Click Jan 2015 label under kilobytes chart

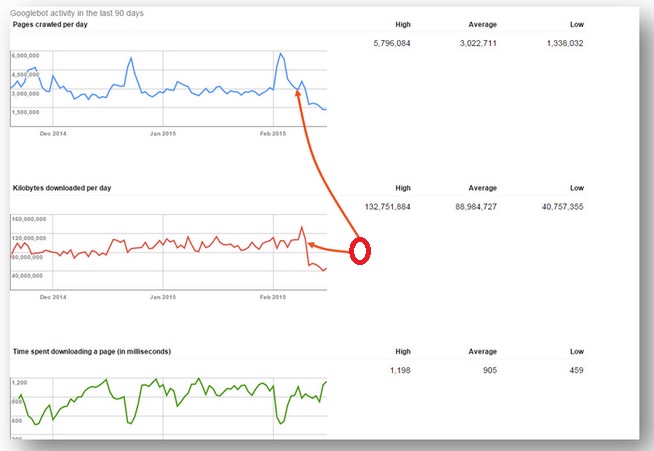(x=163, y=297)
